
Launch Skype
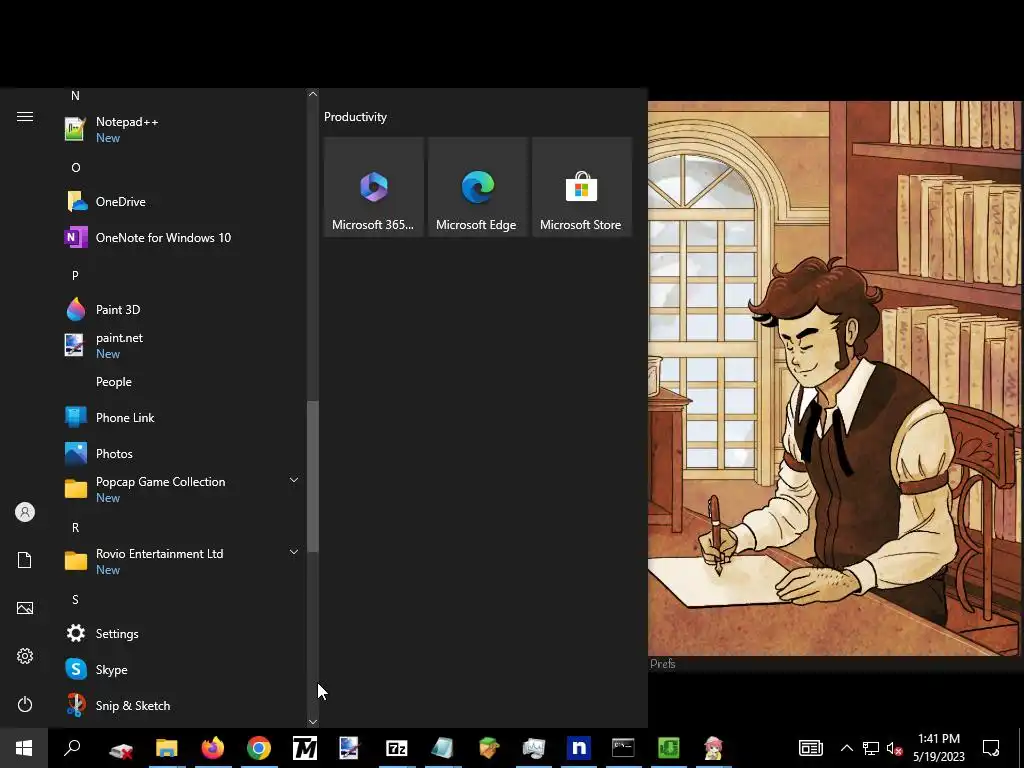(183, 669)
